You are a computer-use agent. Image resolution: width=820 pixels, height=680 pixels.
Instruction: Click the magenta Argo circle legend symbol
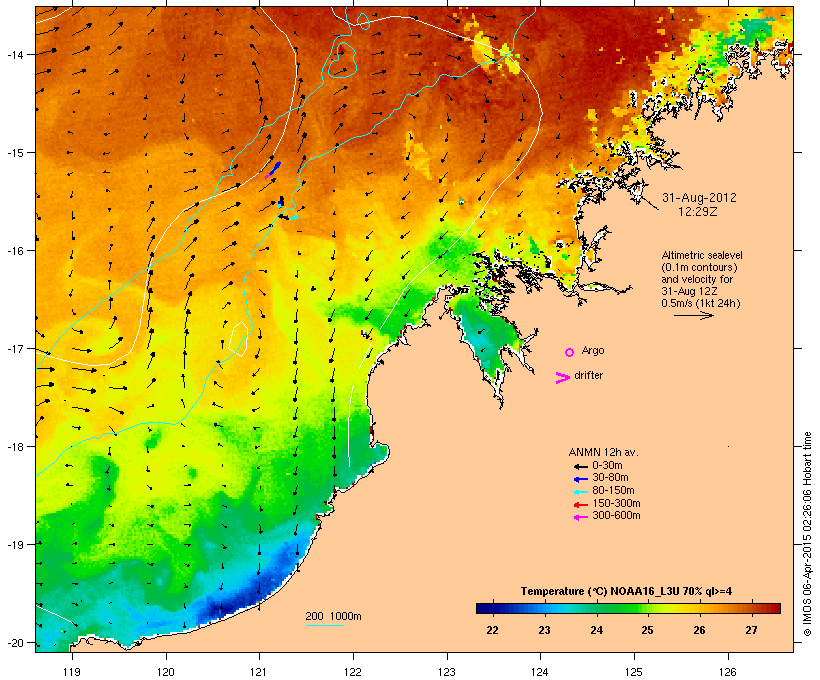[x=569, y=352]
